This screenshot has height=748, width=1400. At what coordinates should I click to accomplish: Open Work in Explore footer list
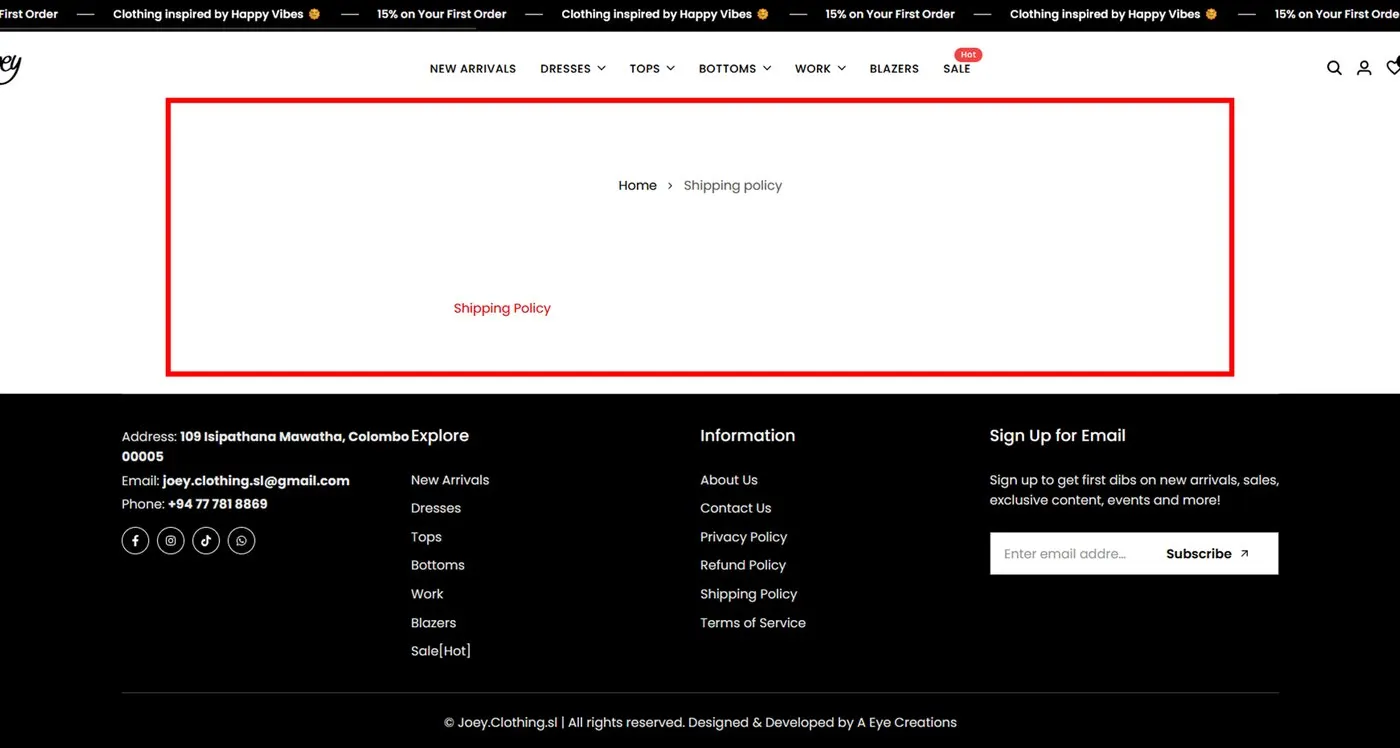point(427,594)
